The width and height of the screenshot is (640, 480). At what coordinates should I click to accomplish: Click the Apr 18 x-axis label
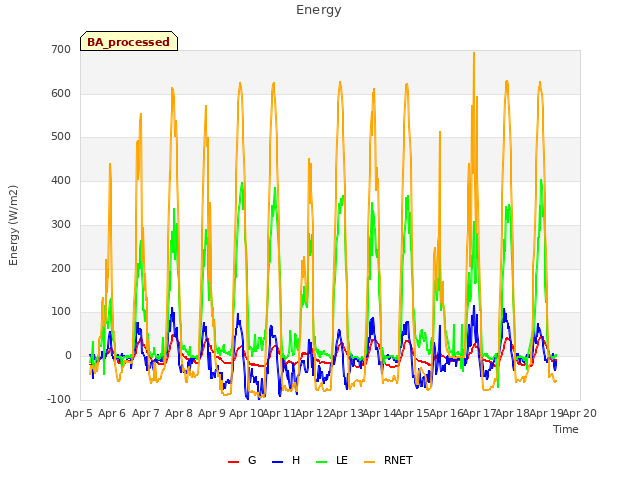(x=513, y=413)
